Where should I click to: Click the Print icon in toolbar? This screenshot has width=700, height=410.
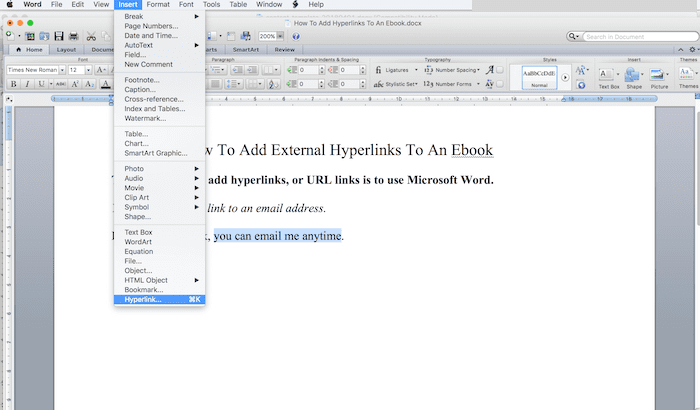click(x=76, y=36)
